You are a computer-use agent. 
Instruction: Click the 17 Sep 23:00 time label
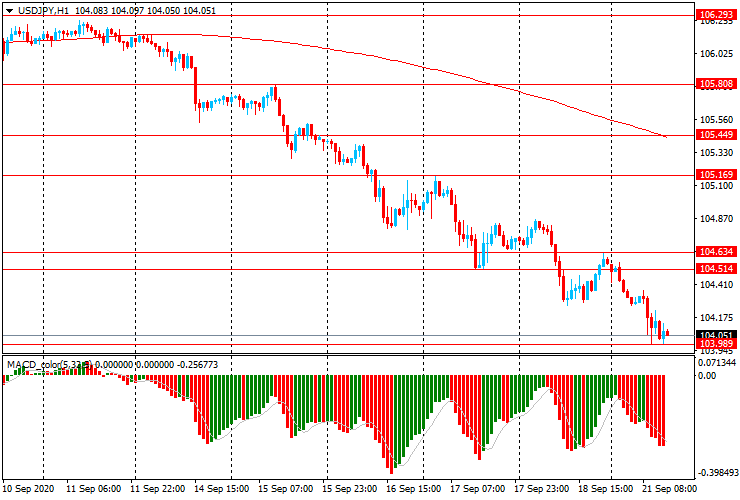click(x=542, y=488)
